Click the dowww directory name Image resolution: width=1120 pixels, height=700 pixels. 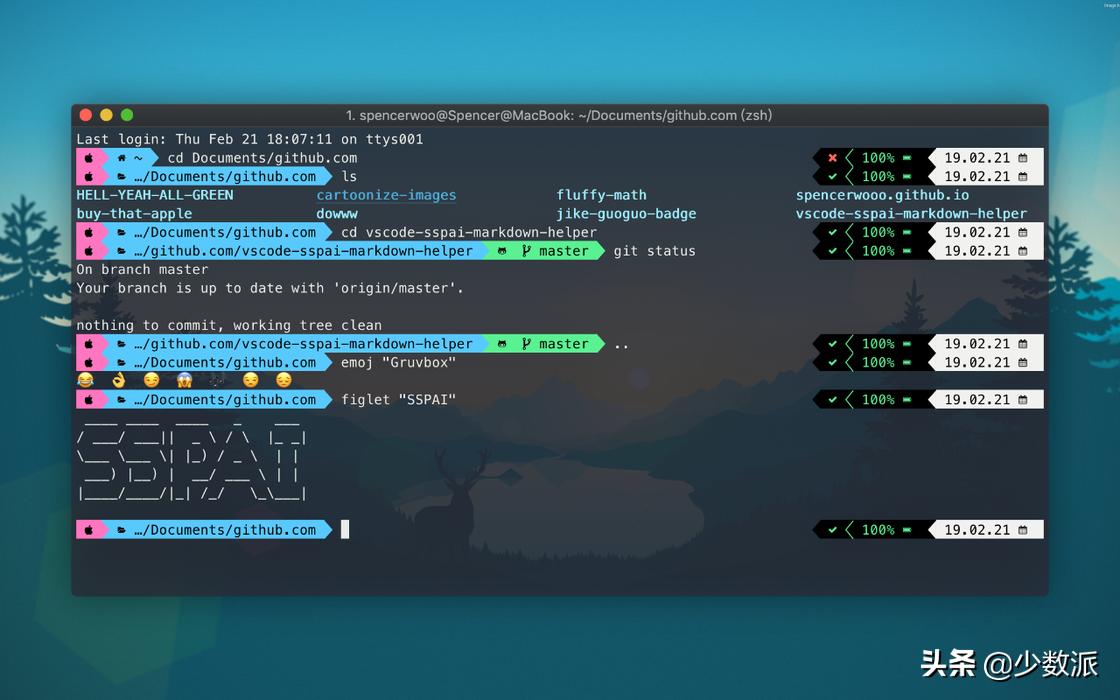(337, 214)
